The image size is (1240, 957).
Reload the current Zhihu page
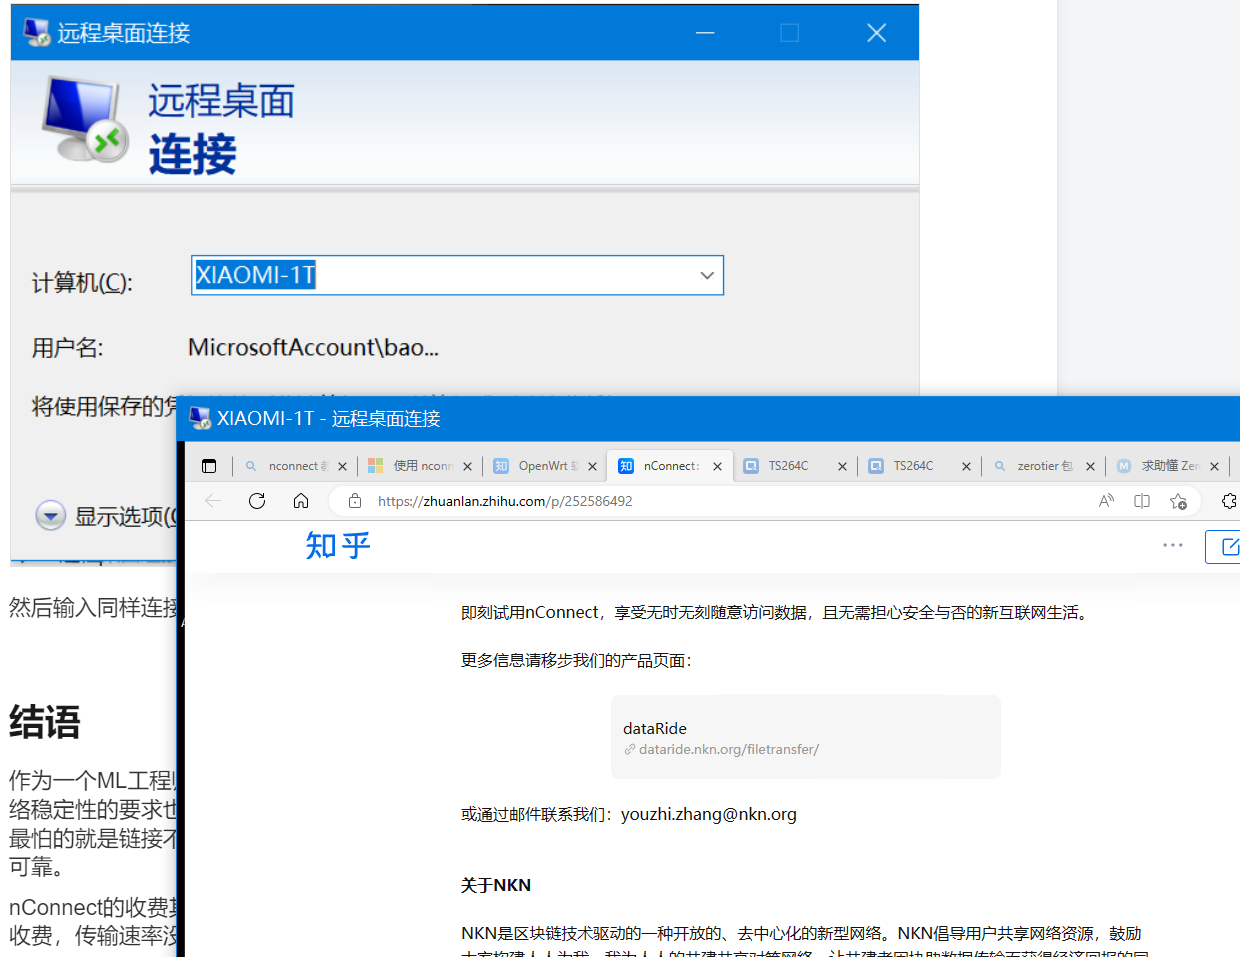pos(257,501)
